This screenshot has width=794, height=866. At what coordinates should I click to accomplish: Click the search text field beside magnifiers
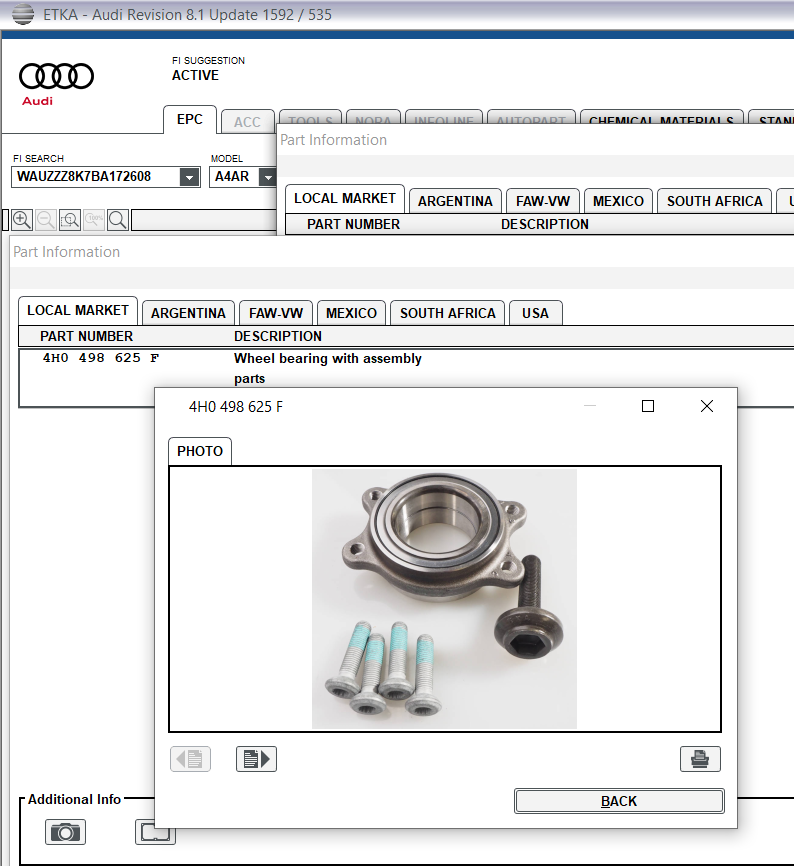pyautogui.click(x=204, y=220)
